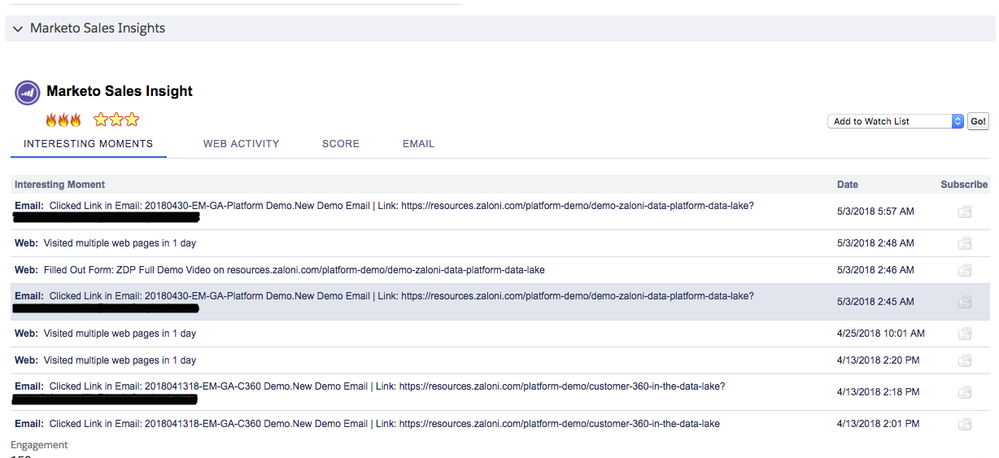This screenshot has height=458, width=999.
Task: Open the Add to Watch List dropdown
Action: click(895, 121)
